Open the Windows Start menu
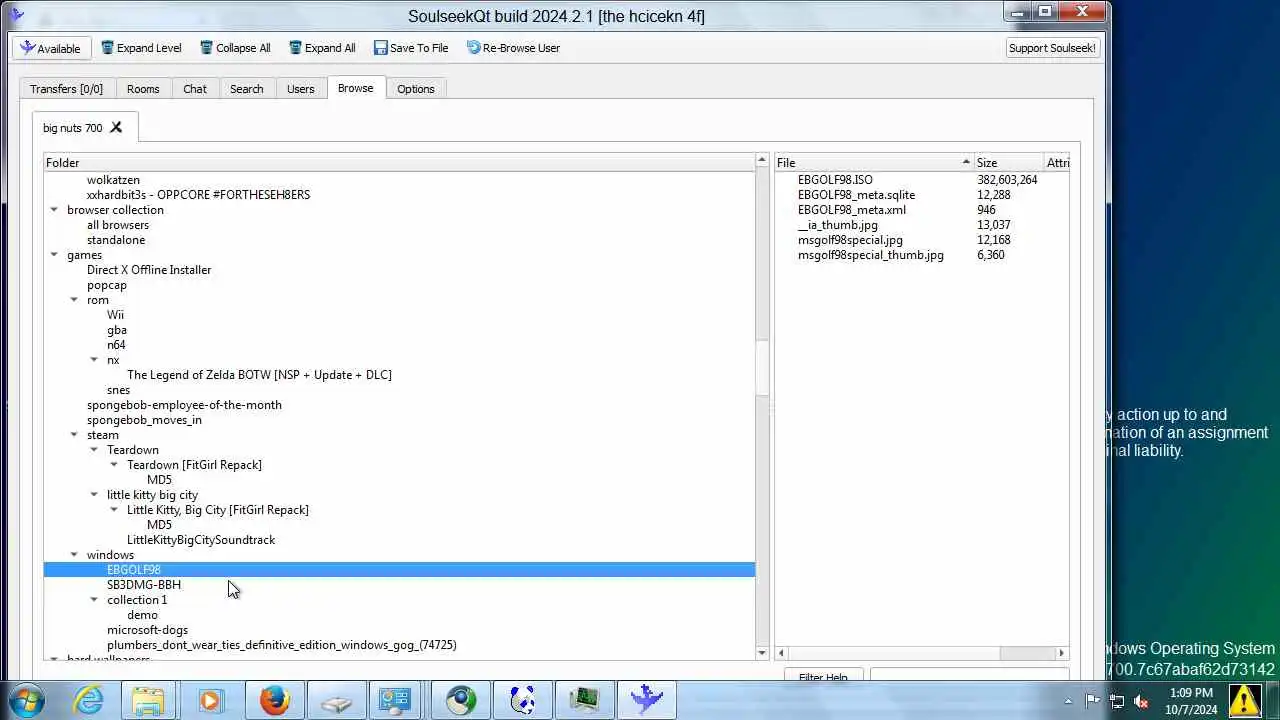The width and height of the screenshot is (1280, 720). pos(26,700)
